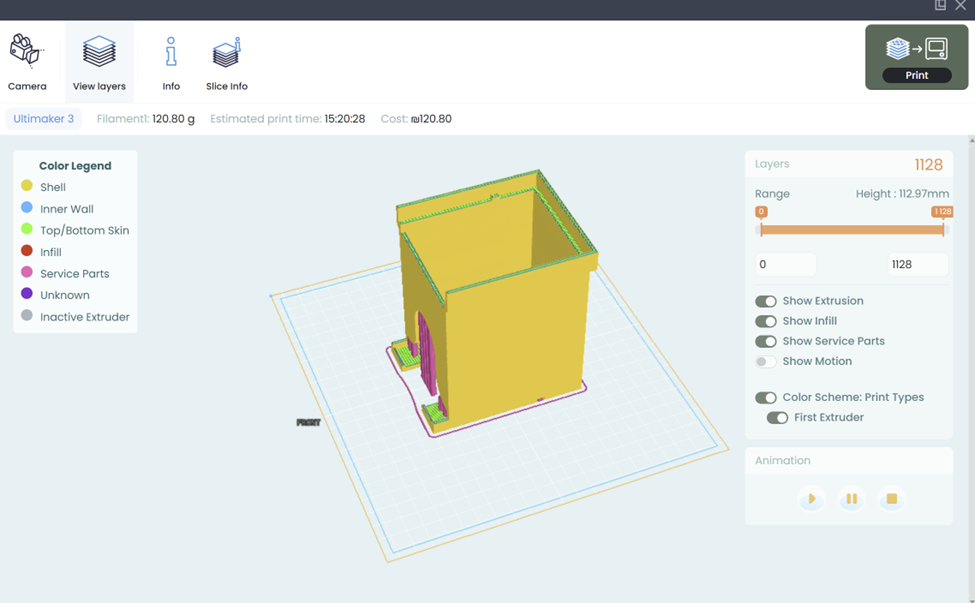Click the upper range handle labeled 1128
This screenshot has height=603, width=975.
(x=943, y=212)
